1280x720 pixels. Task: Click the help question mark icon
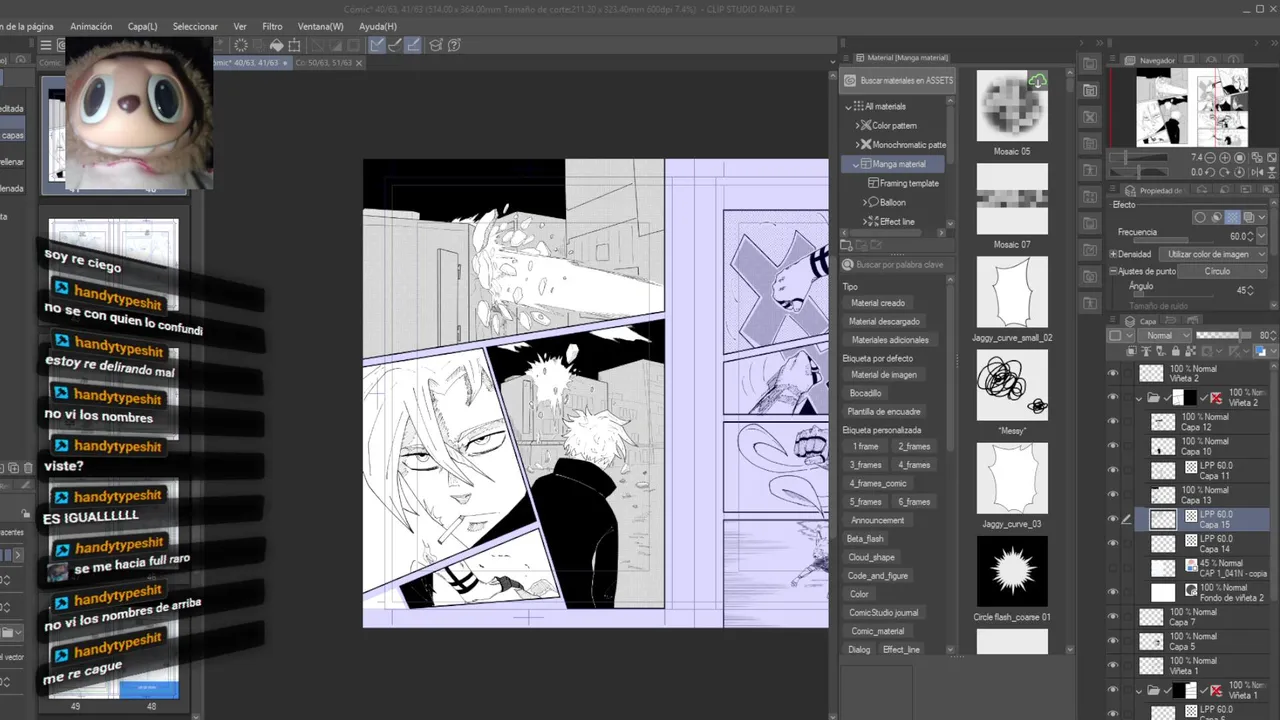tap(454, 45)
